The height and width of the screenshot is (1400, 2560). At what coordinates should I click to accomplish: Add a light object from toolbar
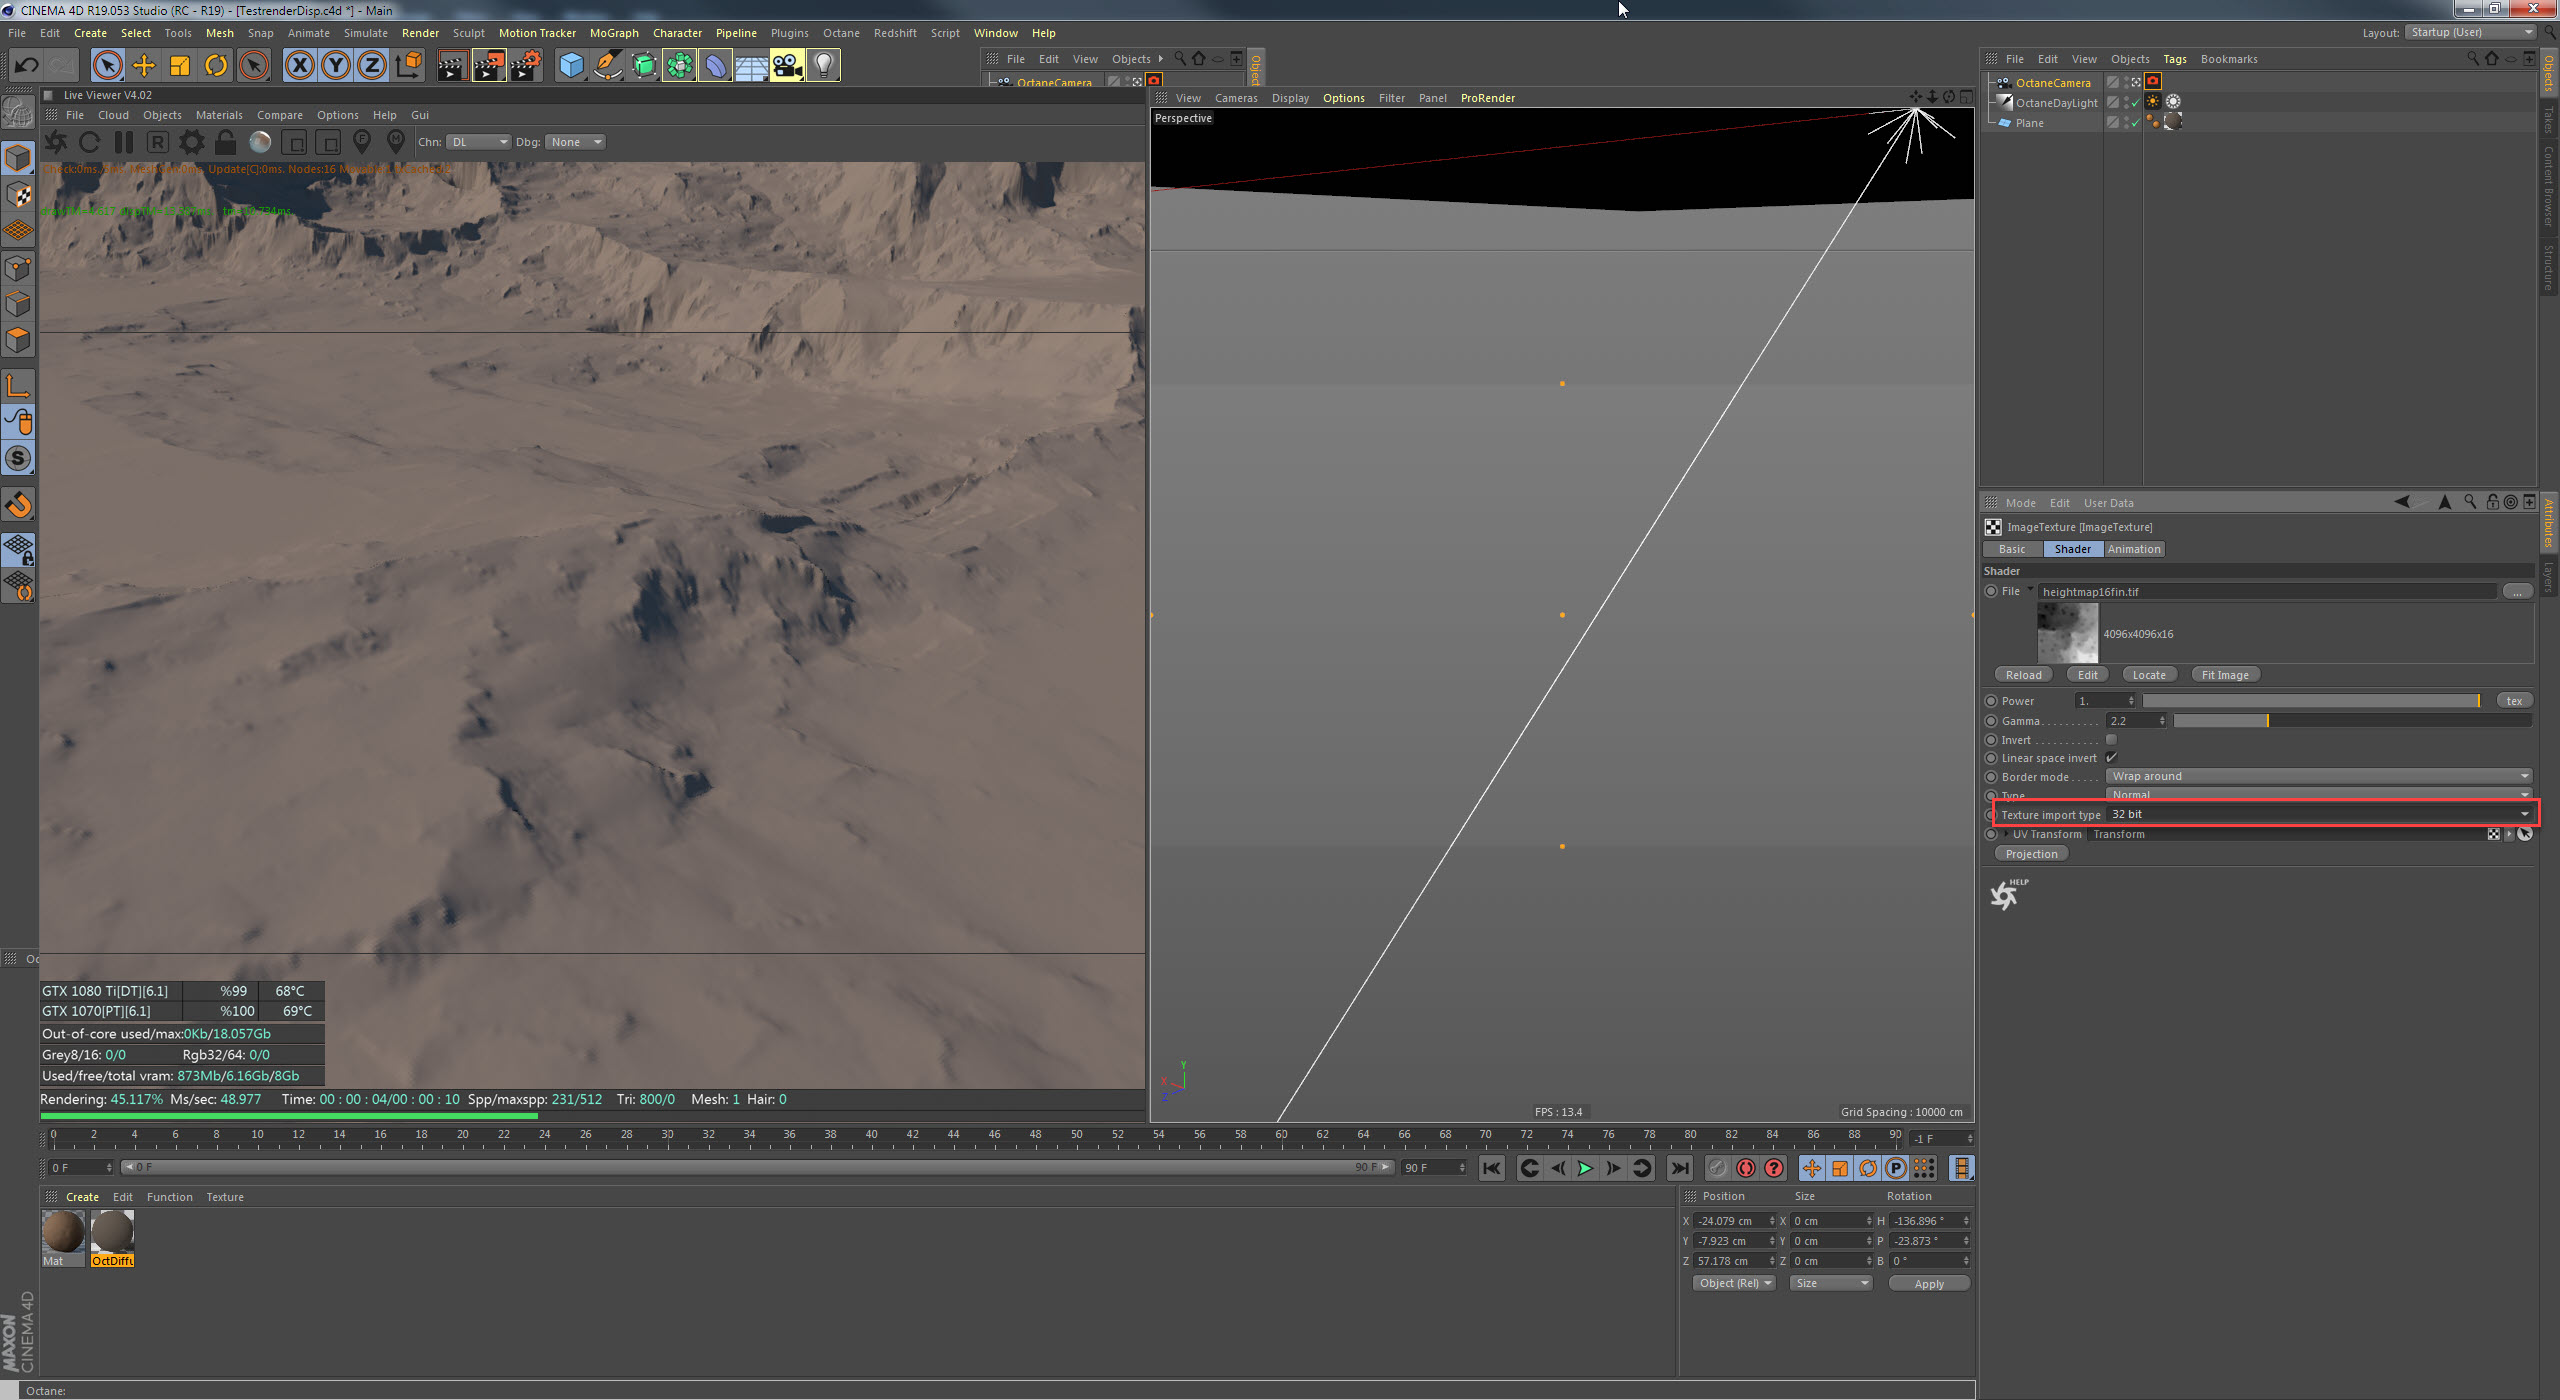tap(823, 66)
